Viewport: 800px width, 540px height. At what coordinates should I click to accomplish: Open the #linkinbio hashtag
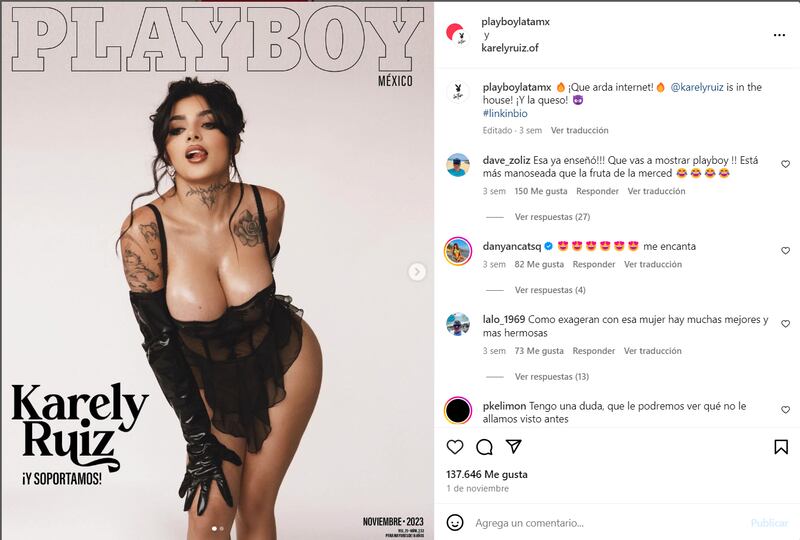(x=505, y=113)
